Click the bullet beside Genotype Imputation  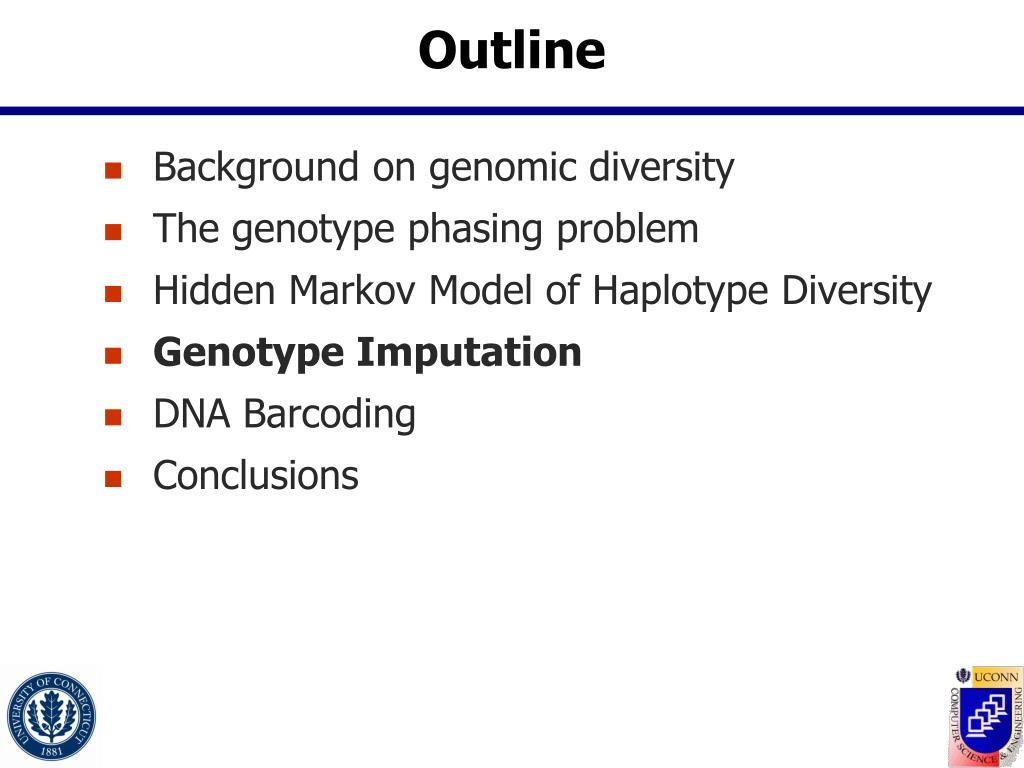(x=113, y=355)
